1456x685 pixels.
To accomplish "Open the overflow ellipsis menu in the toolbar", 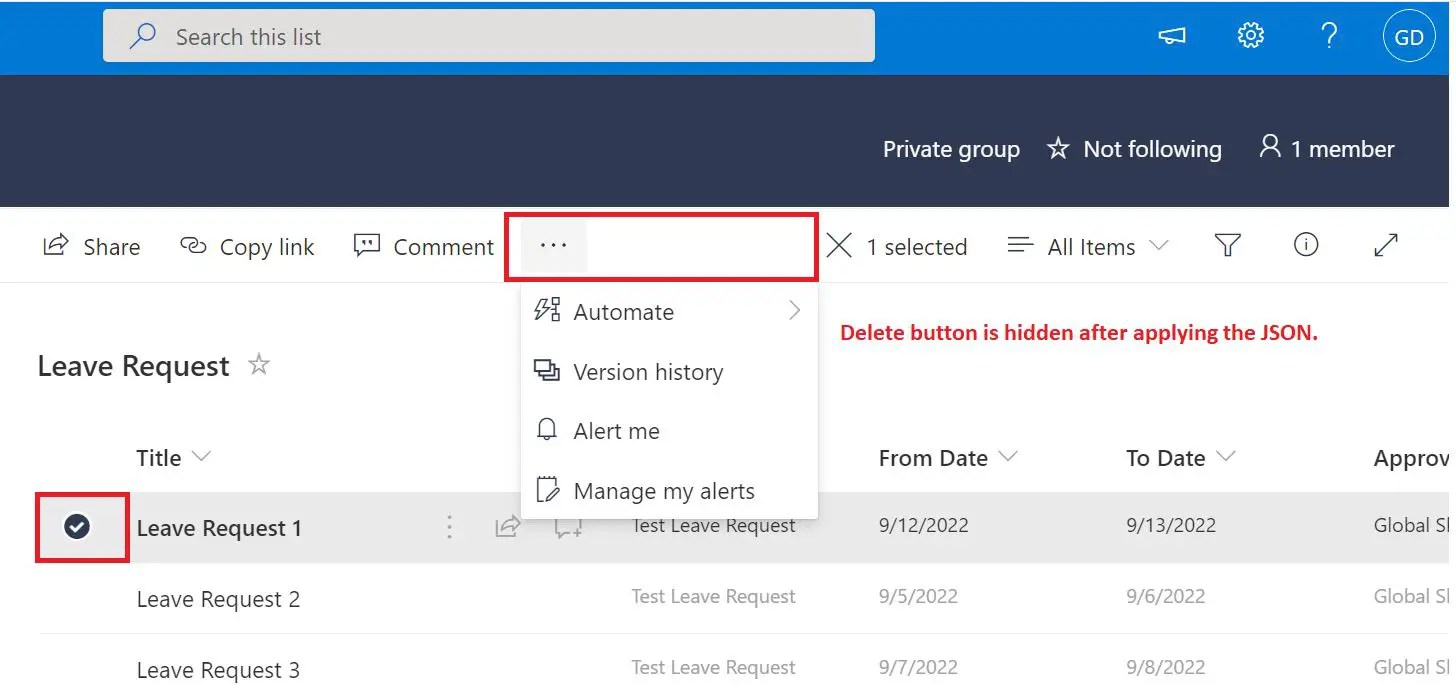I will pyautogui.click(x=553, y=245).
